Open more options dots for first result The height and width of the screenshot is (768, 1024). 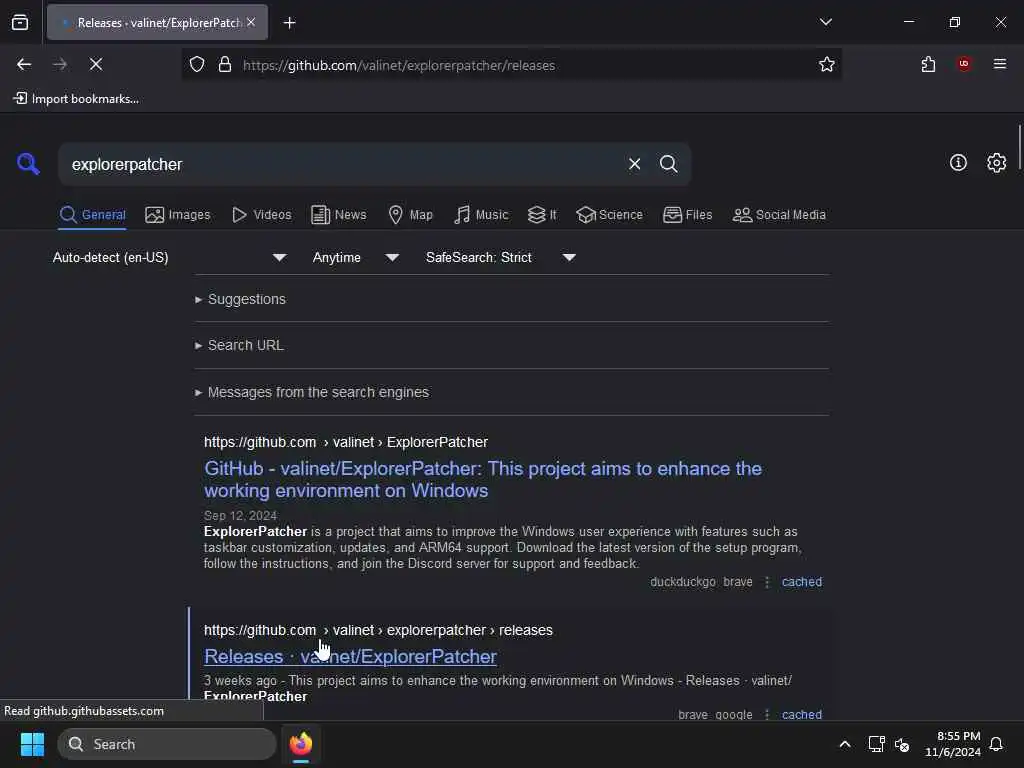pos(767,582)
